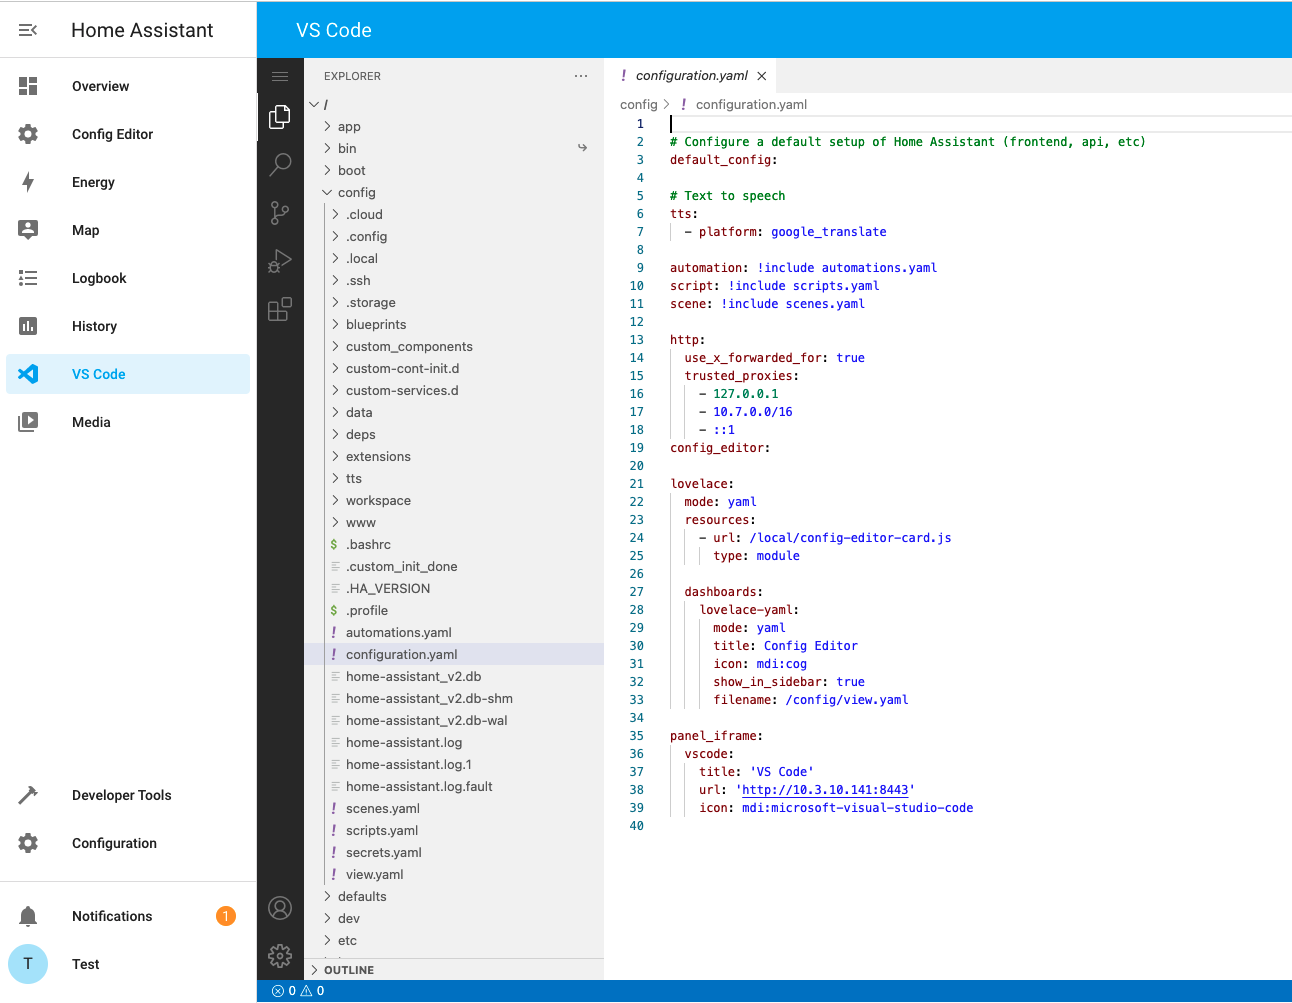This screenshot has height=1003, width=1292.
Task: Open Extensions view icon
Action: tap(280, 309)
